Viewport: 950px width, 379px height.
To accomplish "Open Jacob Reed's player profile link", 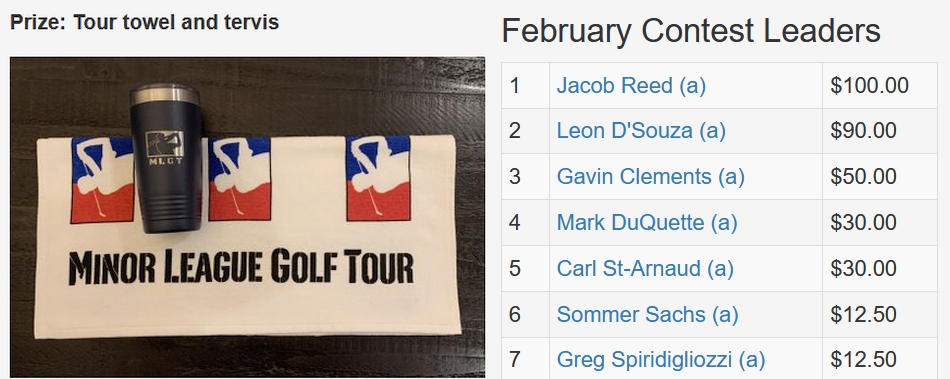I will (x=631, y=85).
